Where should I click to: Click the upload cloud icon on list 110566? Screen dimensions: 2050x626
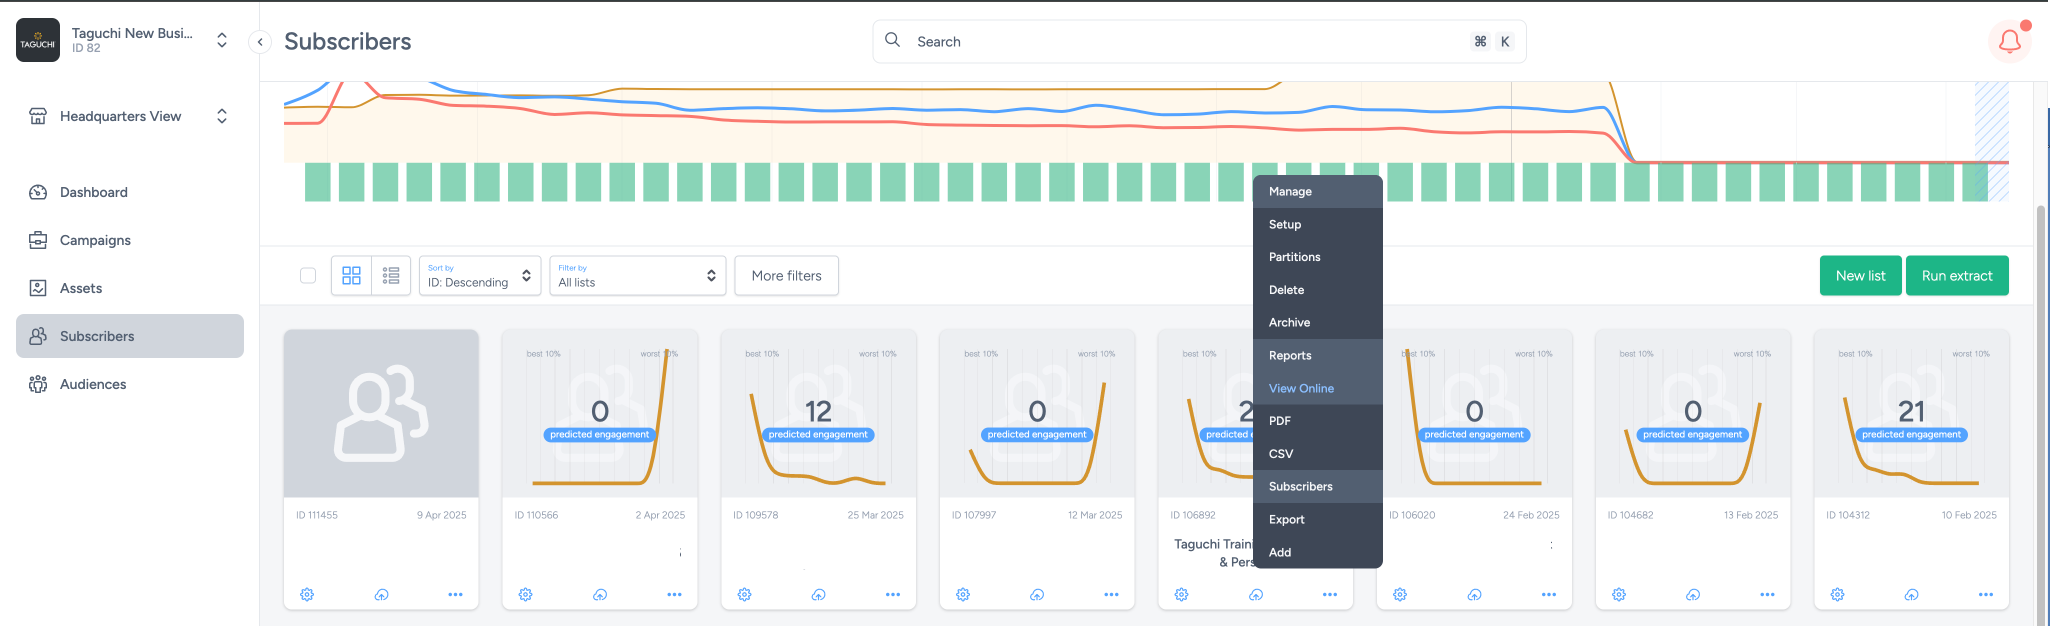600,594
